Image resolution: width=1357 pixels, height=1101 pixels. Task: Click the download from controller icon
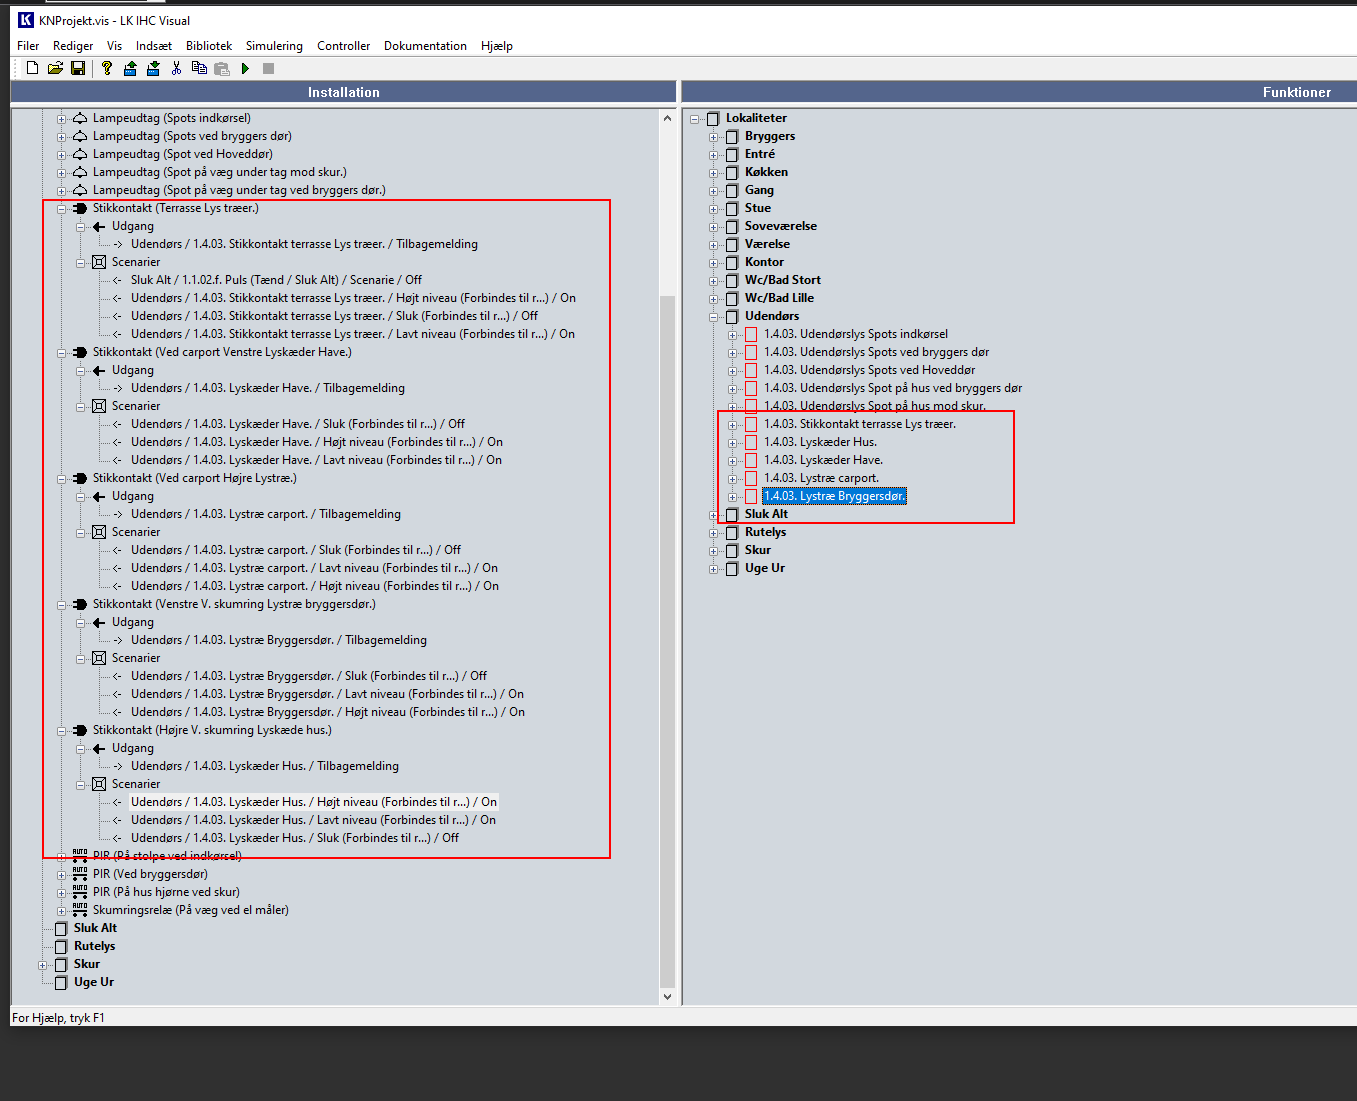pyautogui.click(x=153, y=68)
